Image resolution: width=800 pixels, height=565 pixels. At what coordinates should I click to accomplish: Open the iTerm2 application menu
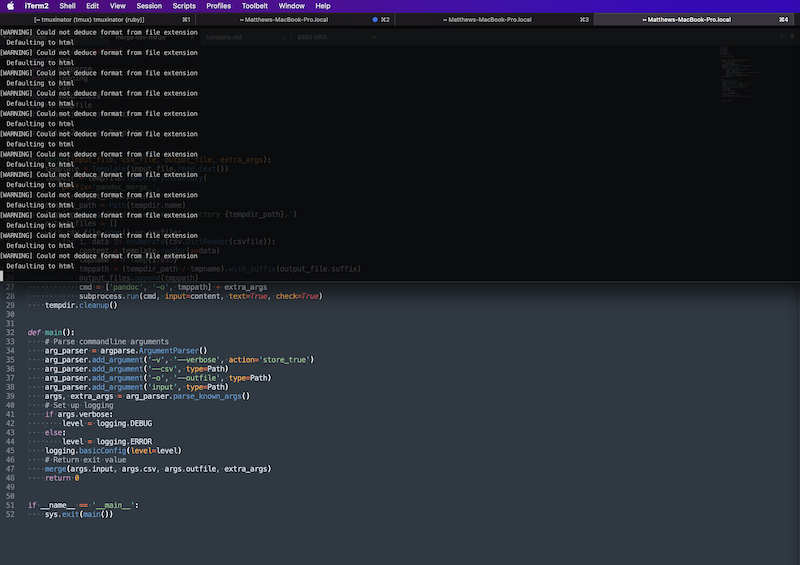click(x=37, y=6)
